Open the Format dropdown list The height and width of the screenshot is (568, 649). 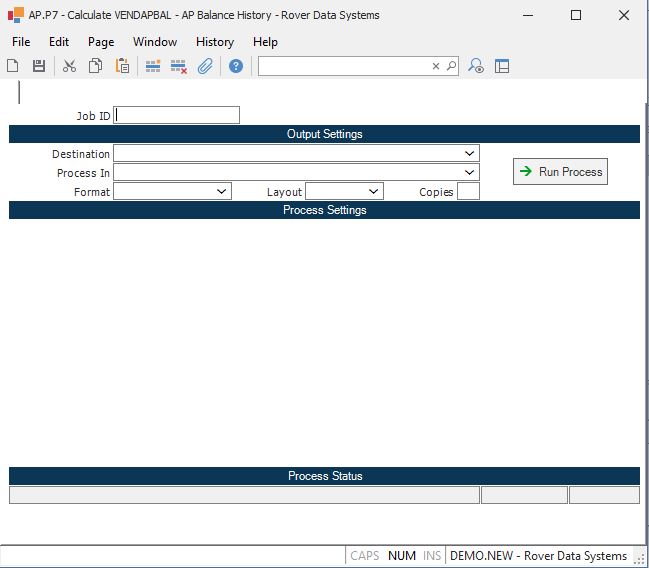tap(222, 191)
